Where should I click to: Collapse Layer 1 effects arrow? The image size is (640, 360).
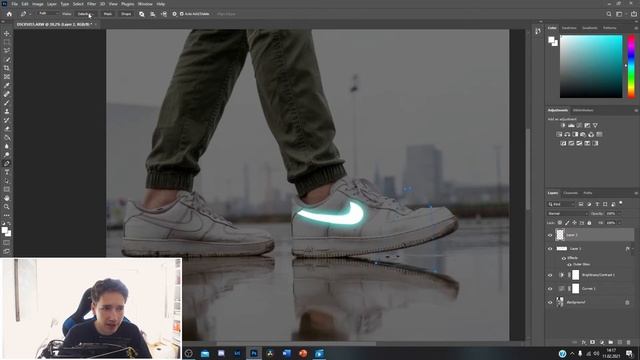pyautogui.click(x=633, y=249)
